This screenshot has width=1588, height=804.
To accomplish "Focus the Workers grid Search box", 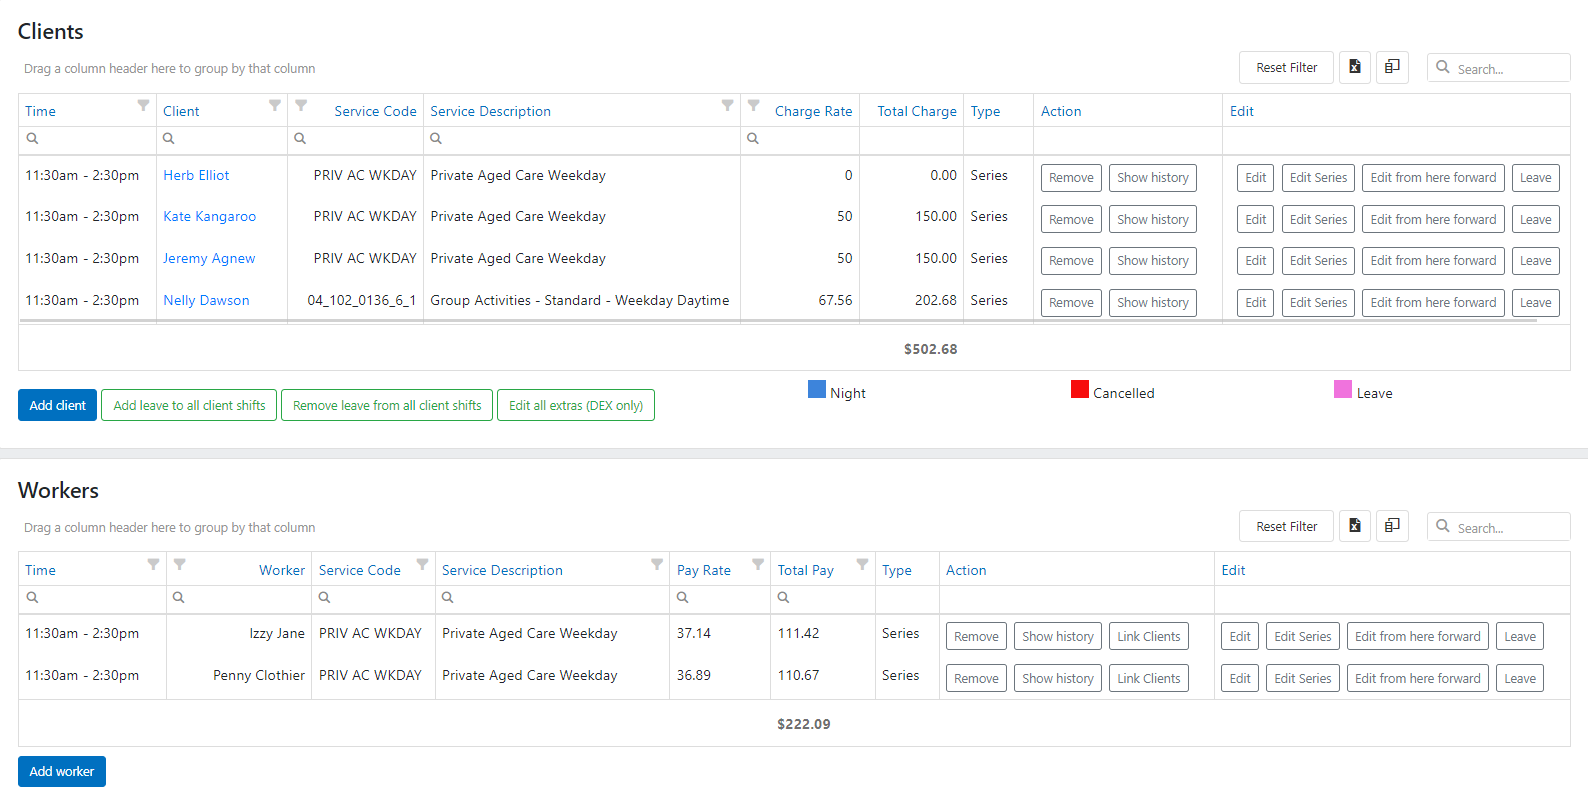I will (x=1499, y=527).
